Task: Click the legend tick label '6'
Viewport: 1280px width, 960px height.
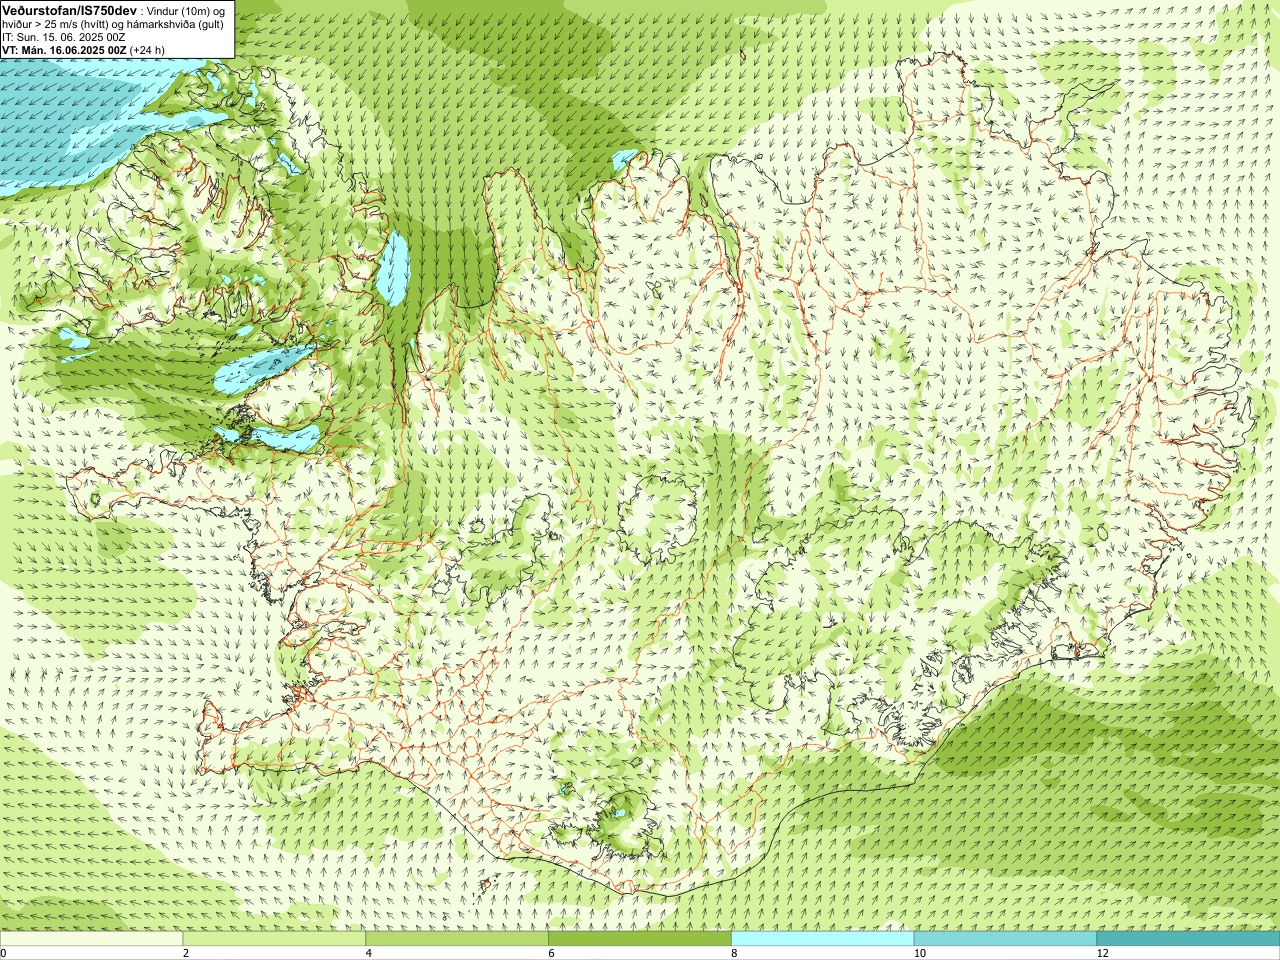Action: coord(552,954)
